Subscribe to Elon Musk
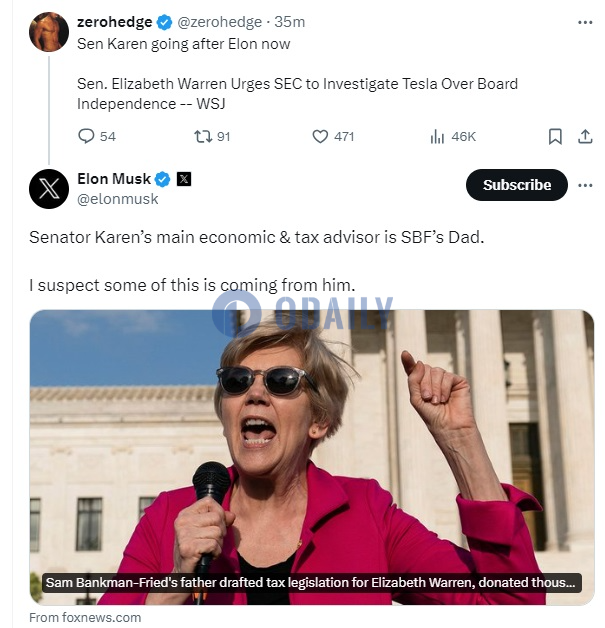Screen dimensions: 605x628 tap(516, 185)
